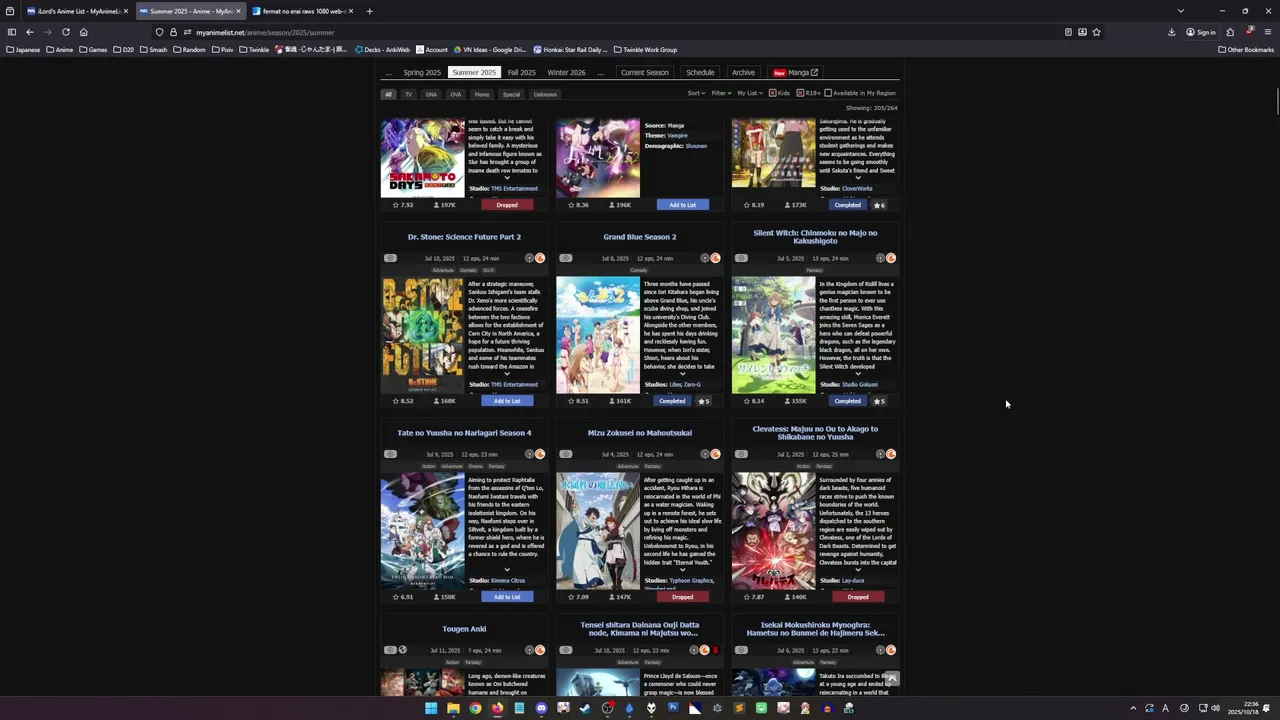
Task: Click score star 5 on Grand Blue card
Action: [704, 401]
